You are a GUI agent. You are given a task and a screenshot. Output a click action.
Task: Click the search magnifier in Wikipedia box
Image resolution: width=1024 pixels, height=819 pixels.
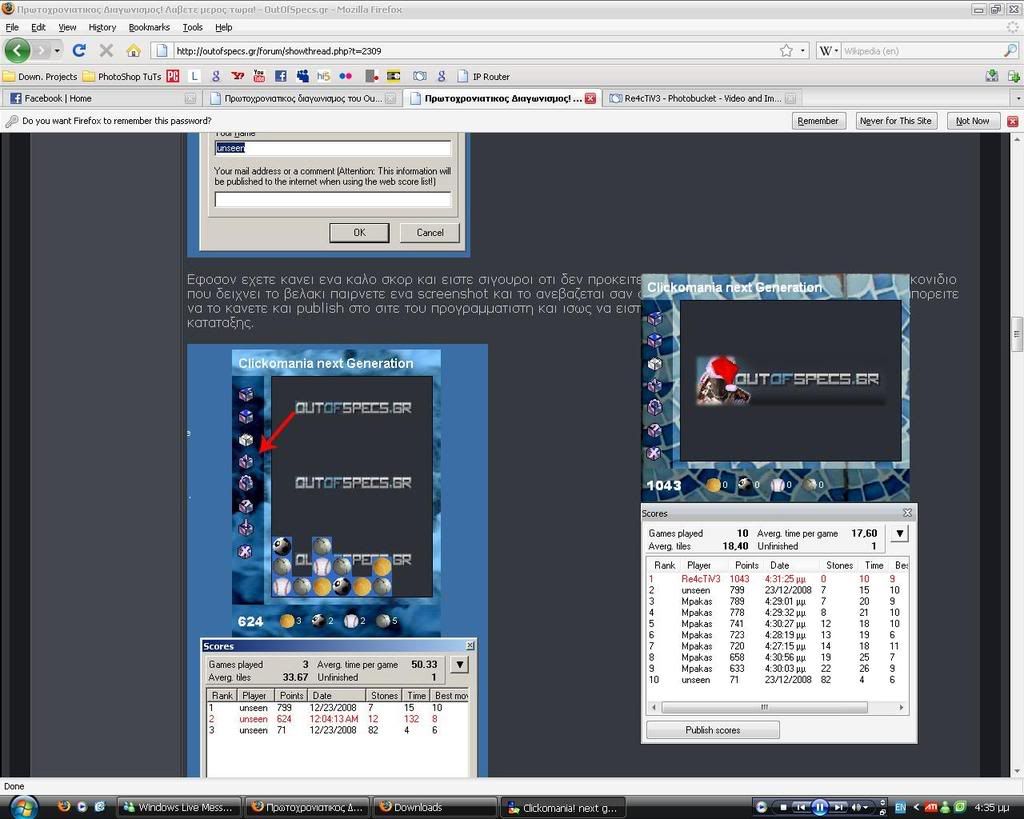(1010, 50)
